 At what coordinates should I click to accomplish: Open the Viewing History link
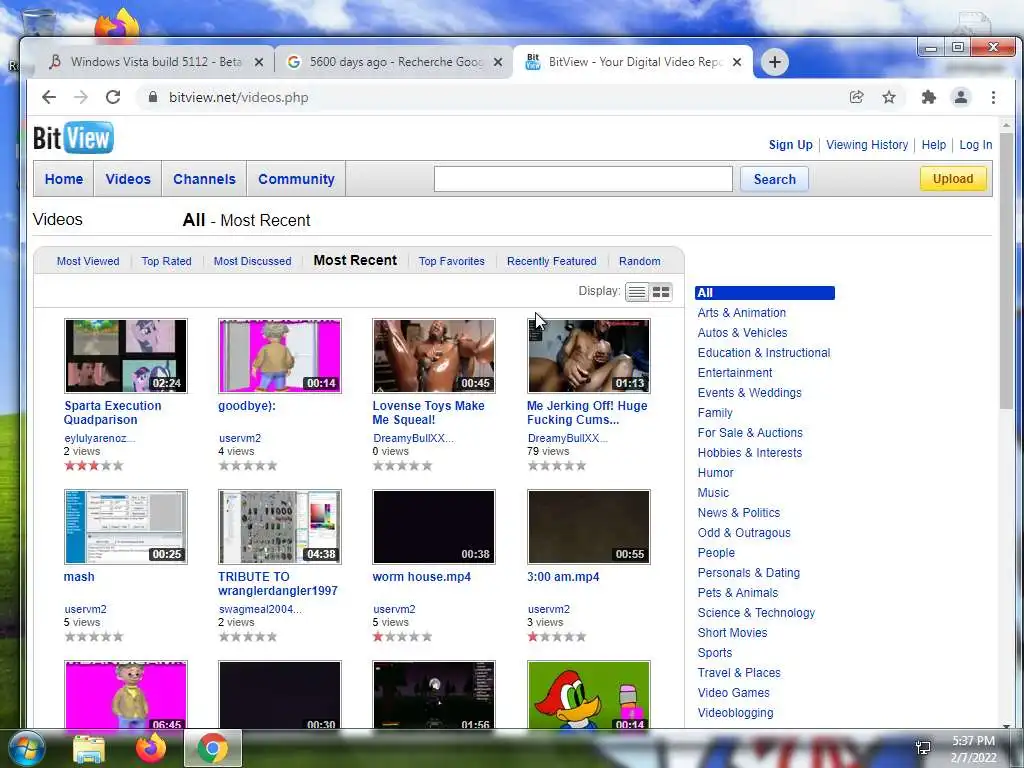867,145
